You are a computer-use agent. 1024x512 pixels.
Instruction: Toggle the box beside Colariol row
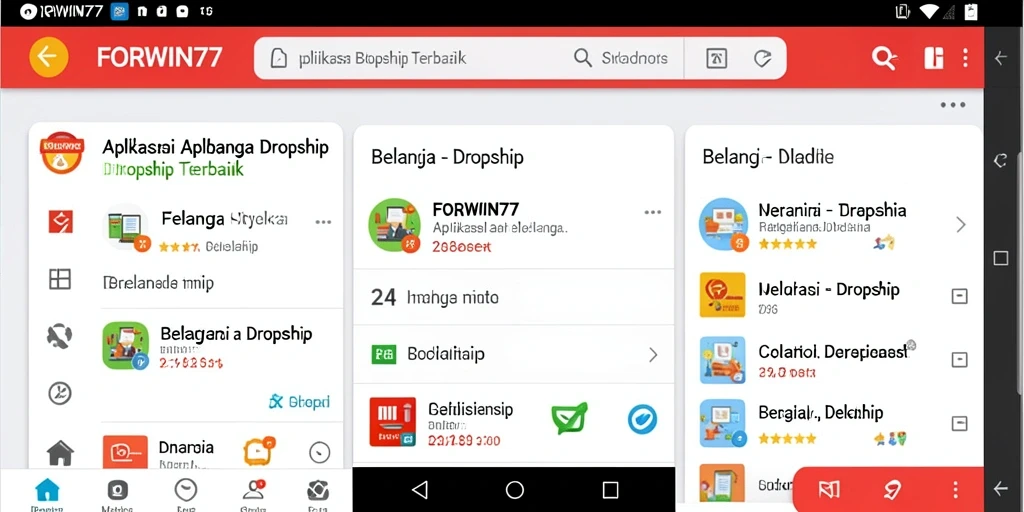click(959, 360)
